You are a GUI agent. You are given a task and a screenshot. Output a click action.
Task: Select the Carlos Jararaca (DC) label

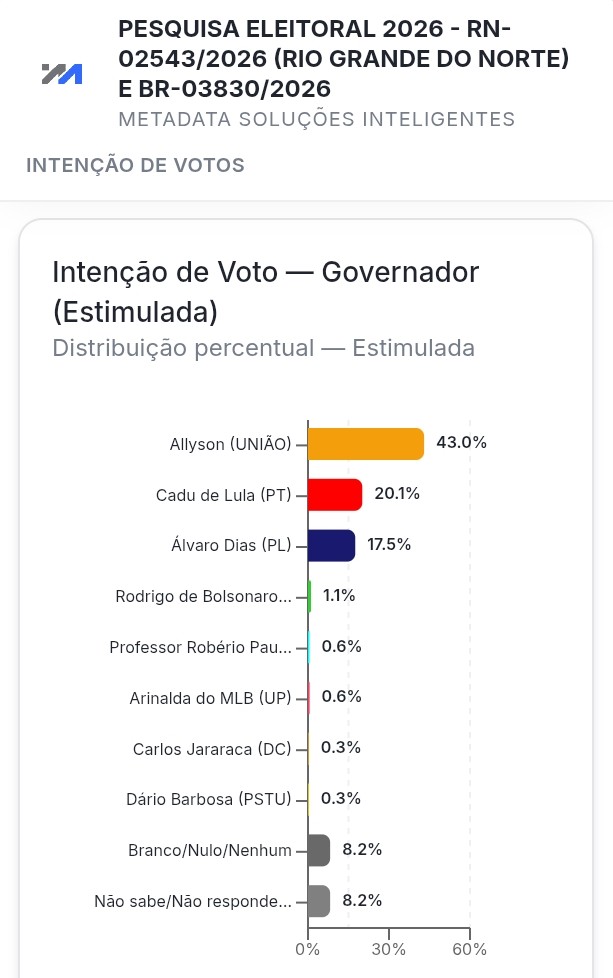[212, 749]
